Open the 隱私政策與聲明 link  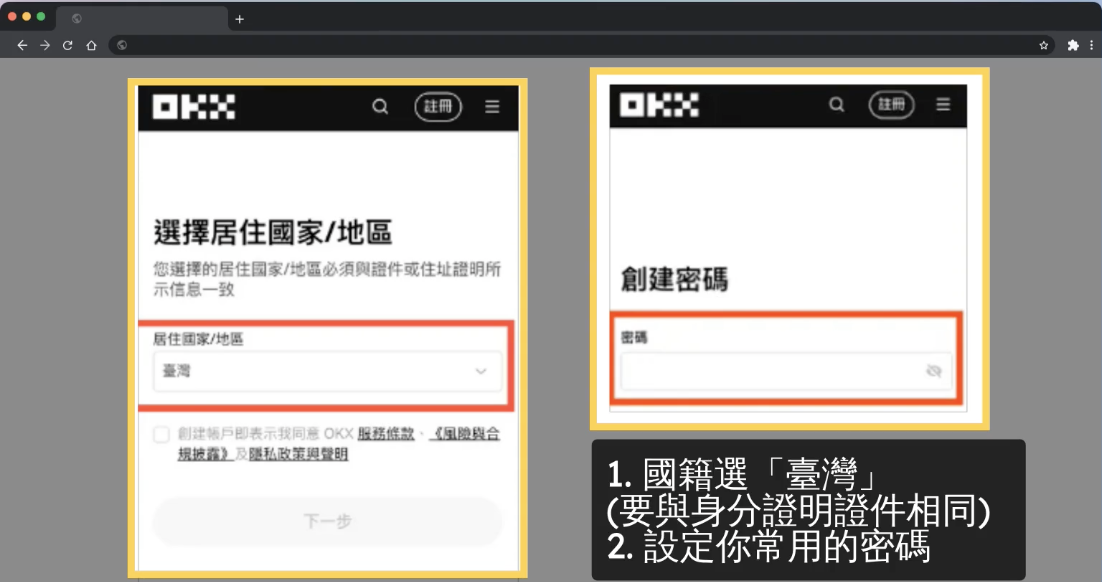299,454
